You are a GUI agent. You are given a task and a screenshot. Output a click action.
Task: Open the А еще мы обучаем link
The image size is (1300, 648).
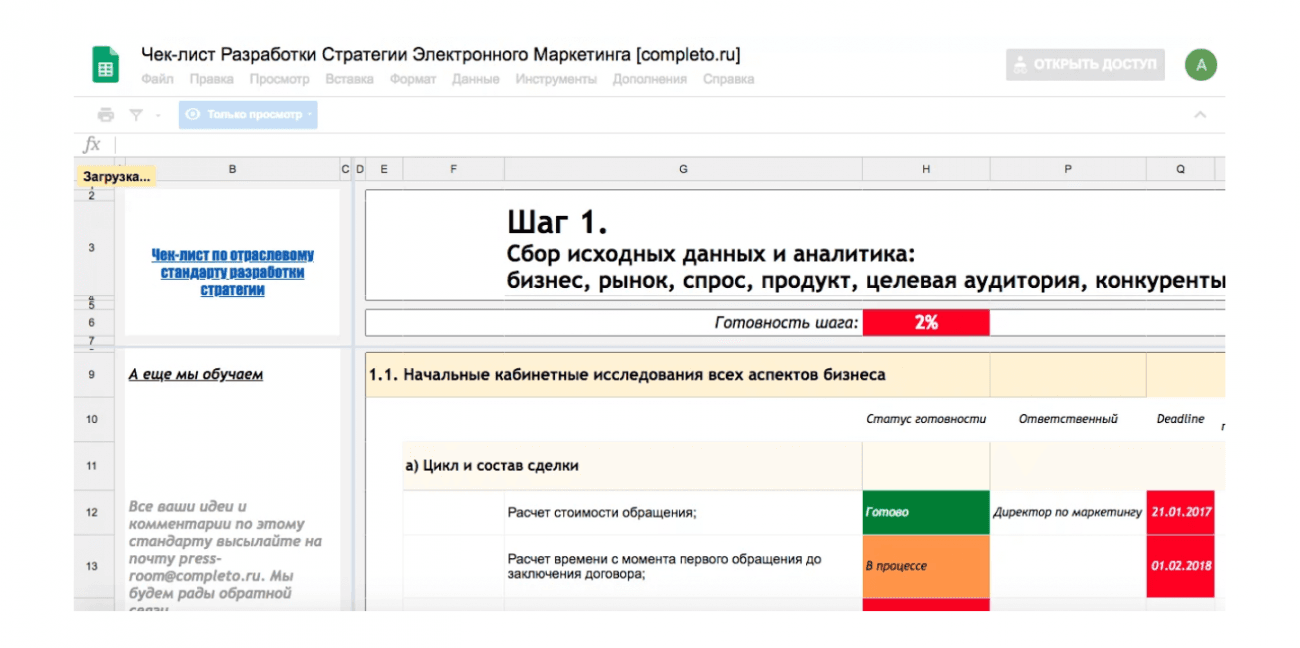pos(195,375)
